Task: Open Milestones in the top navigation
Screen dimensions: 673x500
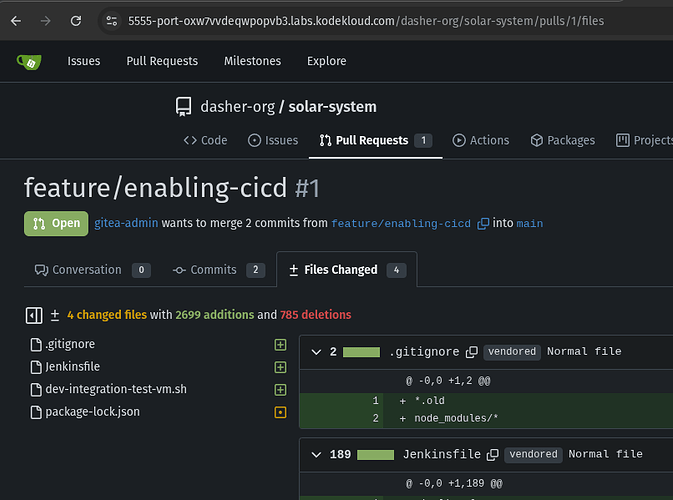Action: tap(252, 61)
